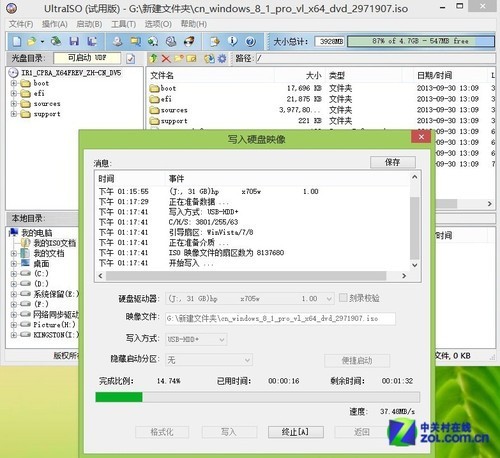Click the 可启动 UDF boot type field

pyautogui.click(x=87, y=58)
